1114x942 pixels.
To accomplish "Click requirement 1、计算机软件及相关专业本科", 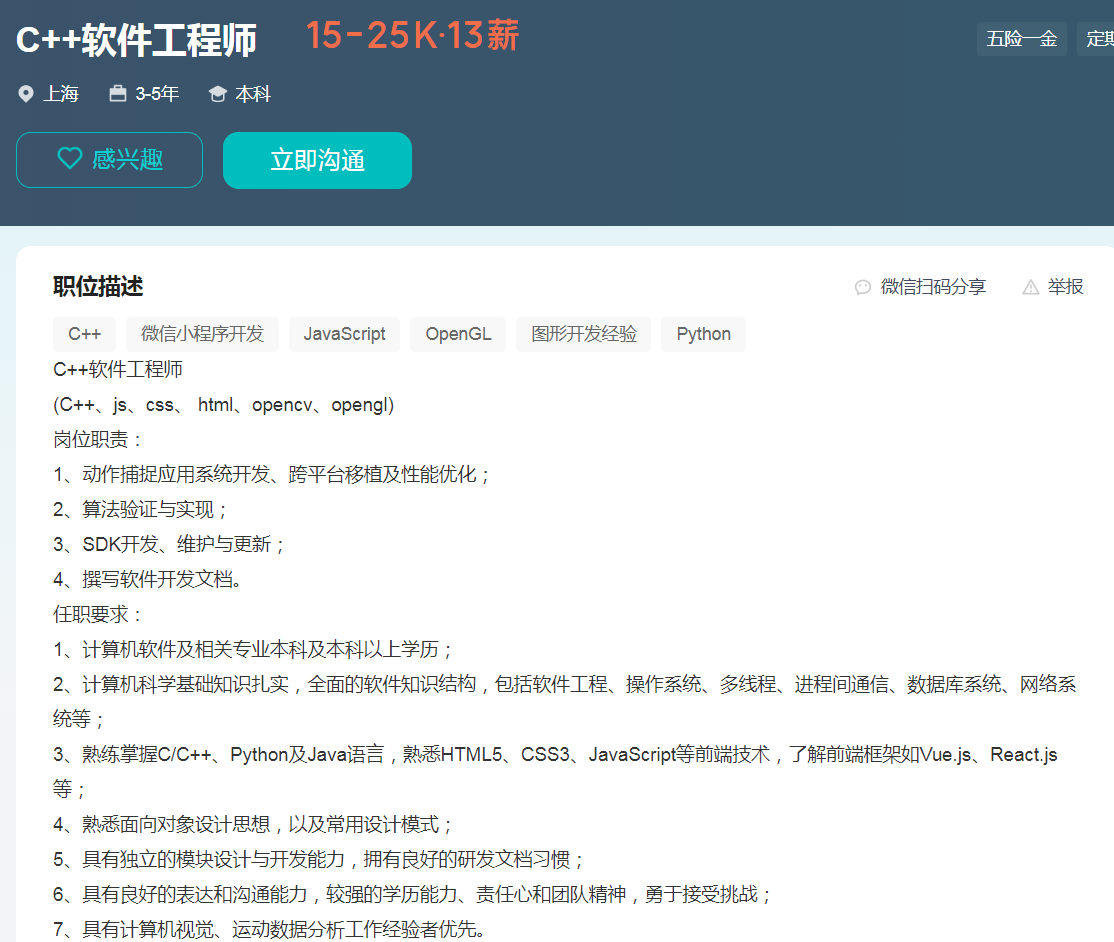I will (253, 649).
